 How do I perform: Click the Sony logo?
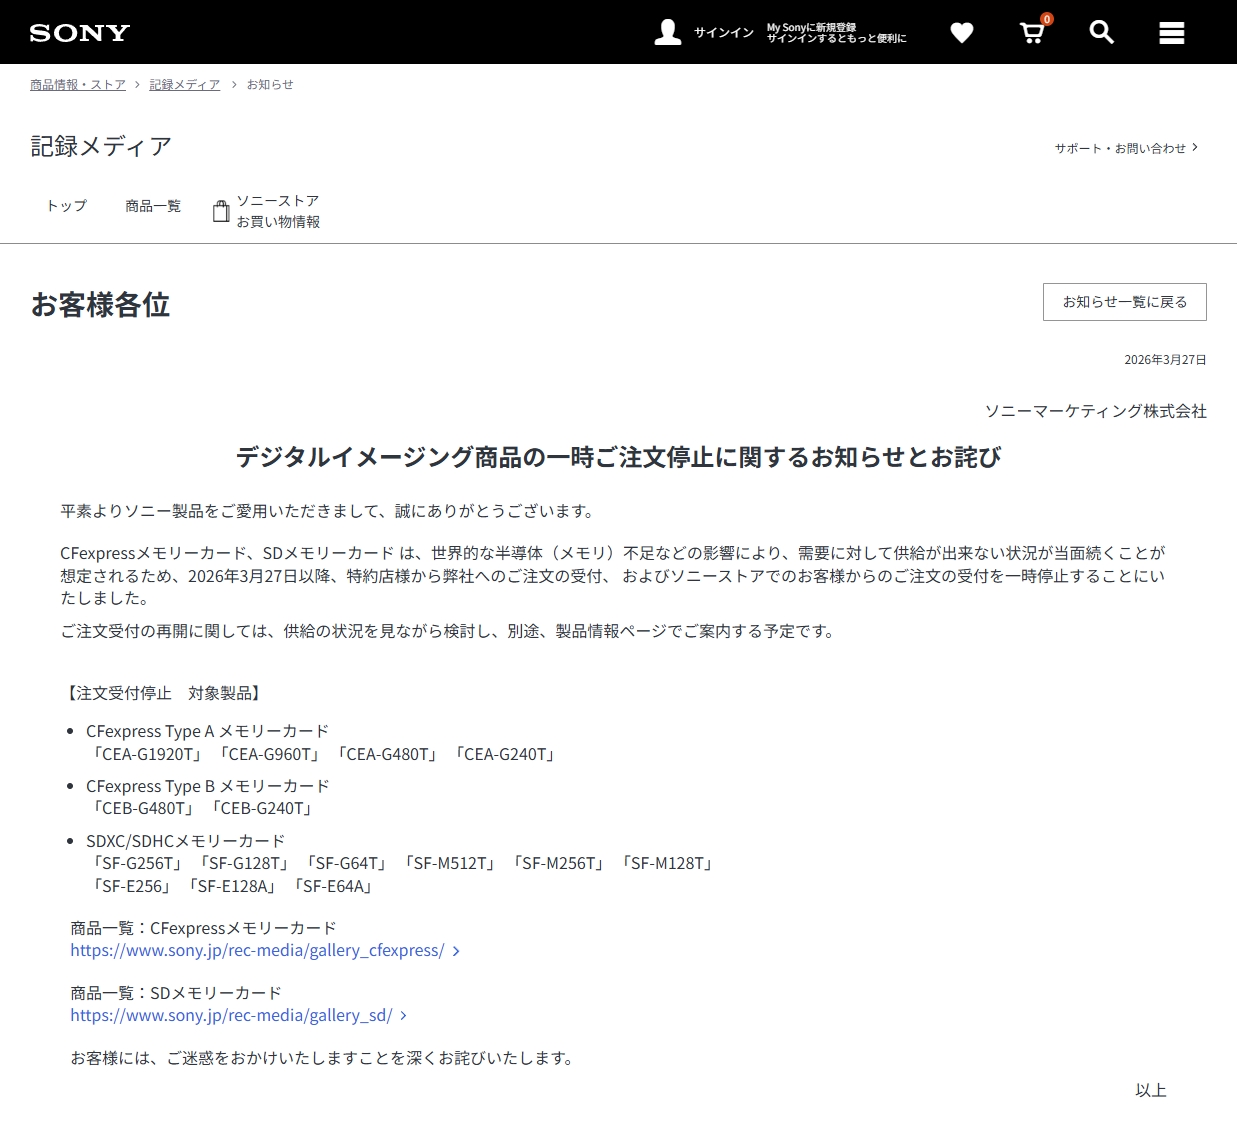(x=80, y=33)
